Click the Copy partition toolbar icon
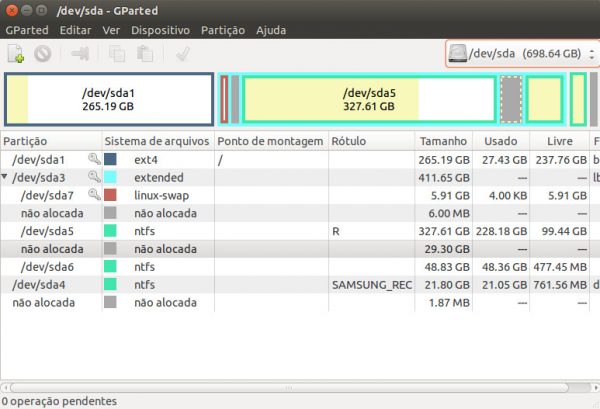This screenshot has width=600, height=409. tap(117, 54)
